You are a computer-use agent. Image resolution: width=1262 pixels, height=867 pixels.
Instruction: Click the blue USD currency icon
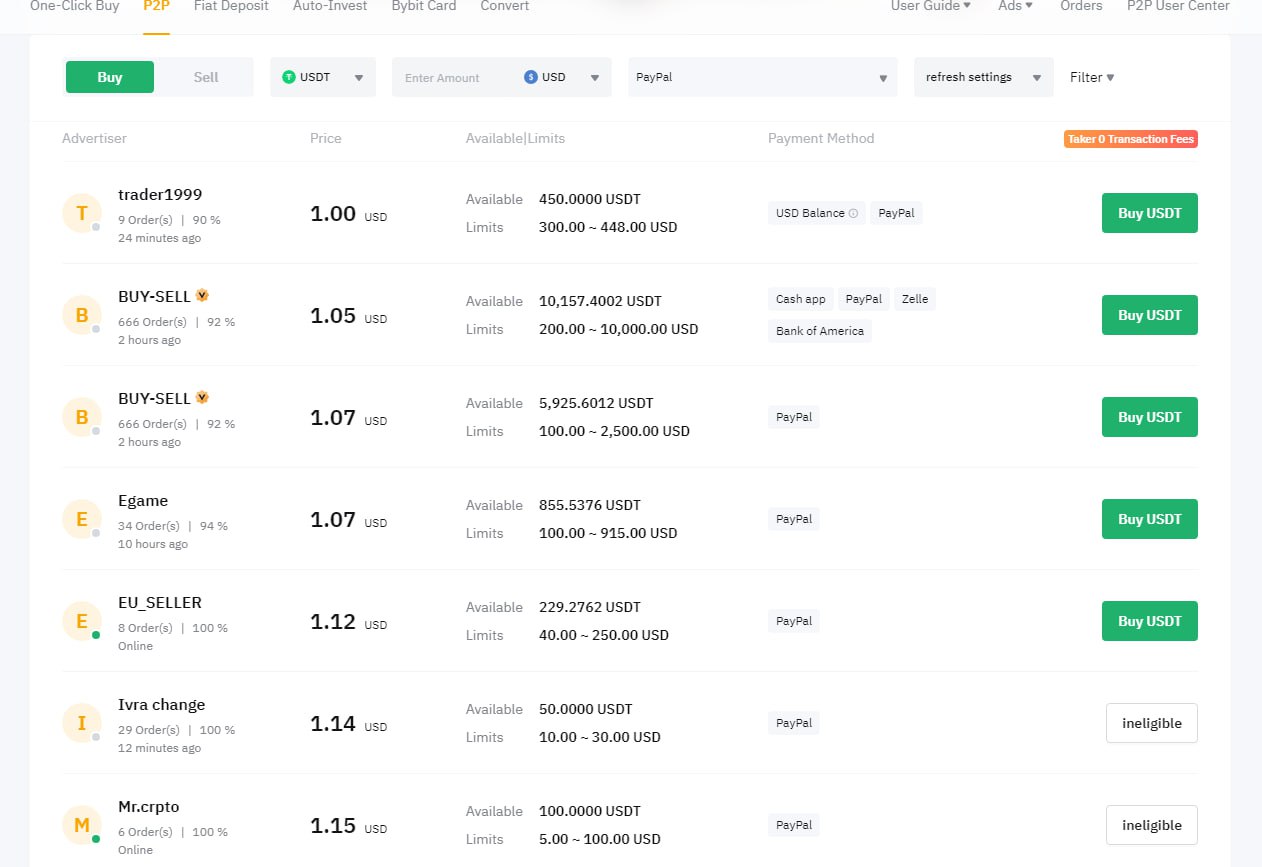(531, 77)
